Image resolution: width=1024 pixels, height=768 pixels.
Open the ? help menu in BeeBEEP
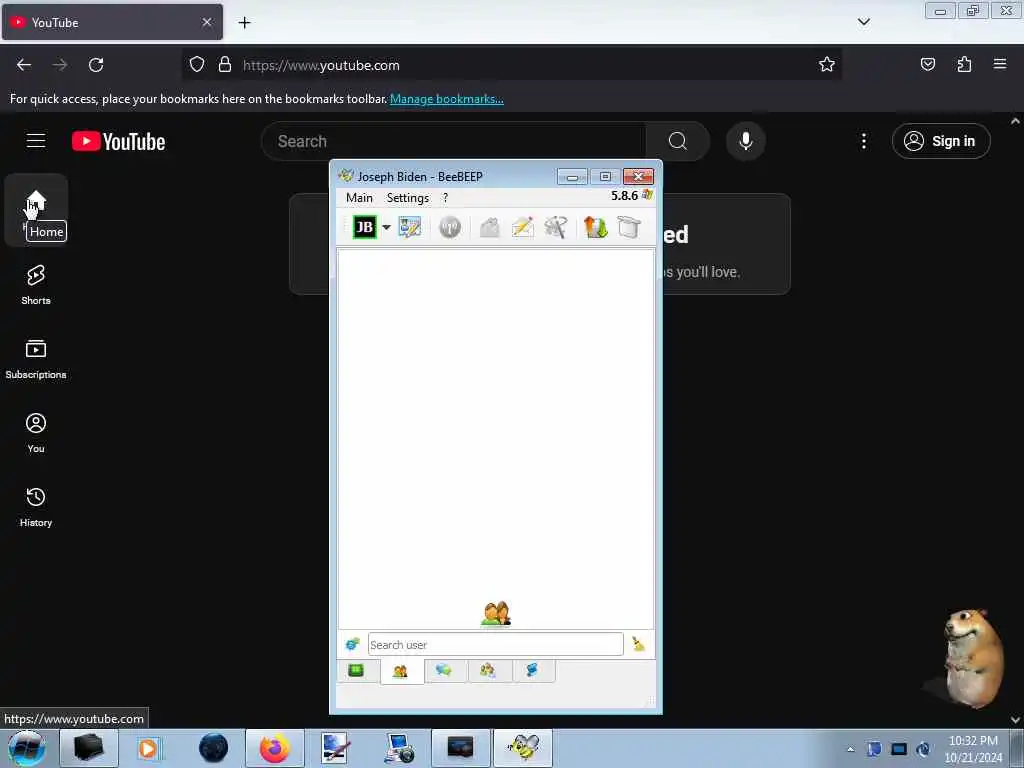445,198
